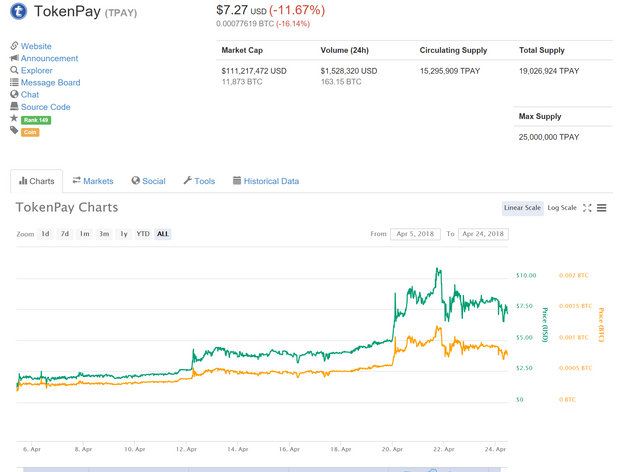The height and width of the screenshot is (472, 640).
Task: Set chart zoom to ALL
Action: pyautogui.click(x=163, y=234)
